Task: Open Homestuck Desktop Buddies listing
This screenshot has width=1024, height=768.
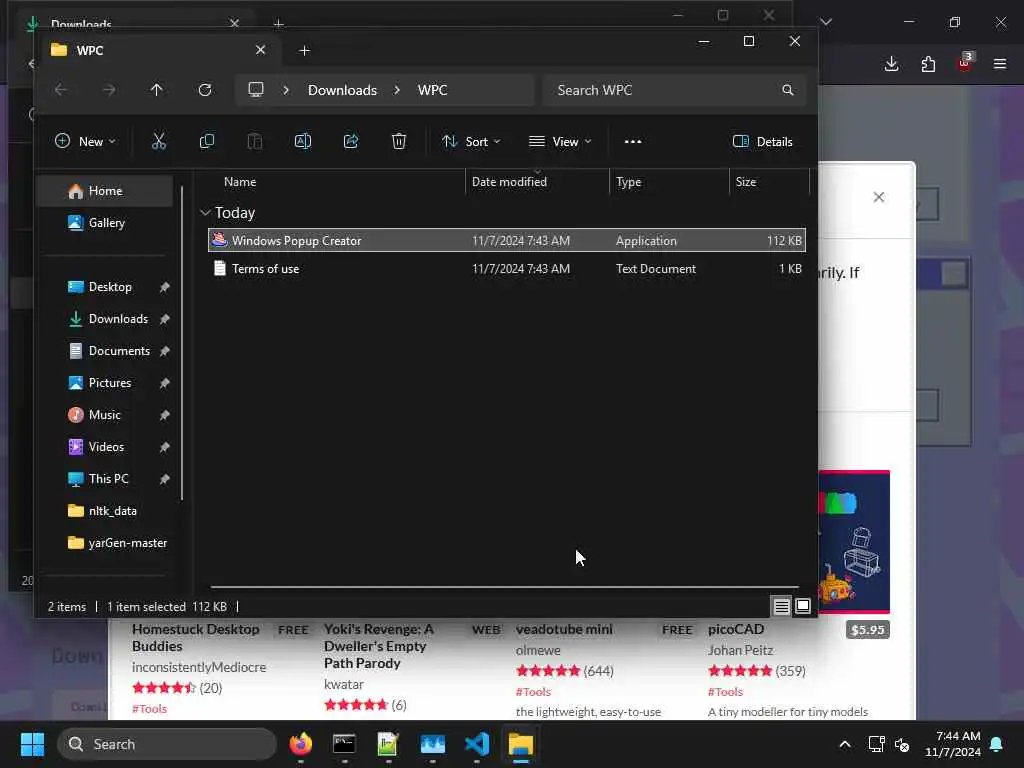Action: tap(196, 637)
